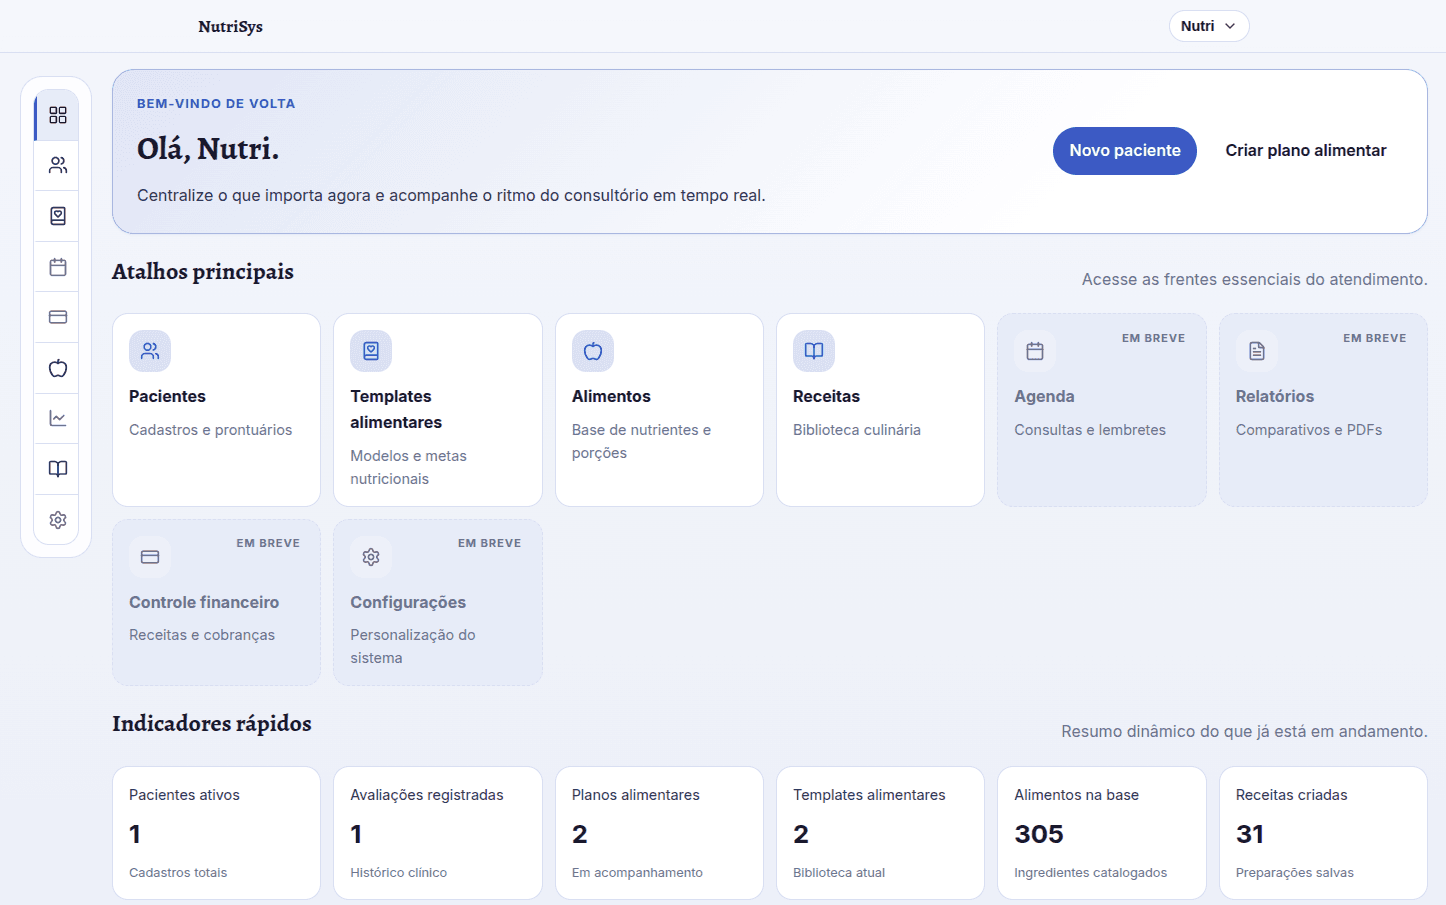Click the clipboard icon on Templates alimentares card
This screenshot has height=905, width=1446.
pos(371,351)
